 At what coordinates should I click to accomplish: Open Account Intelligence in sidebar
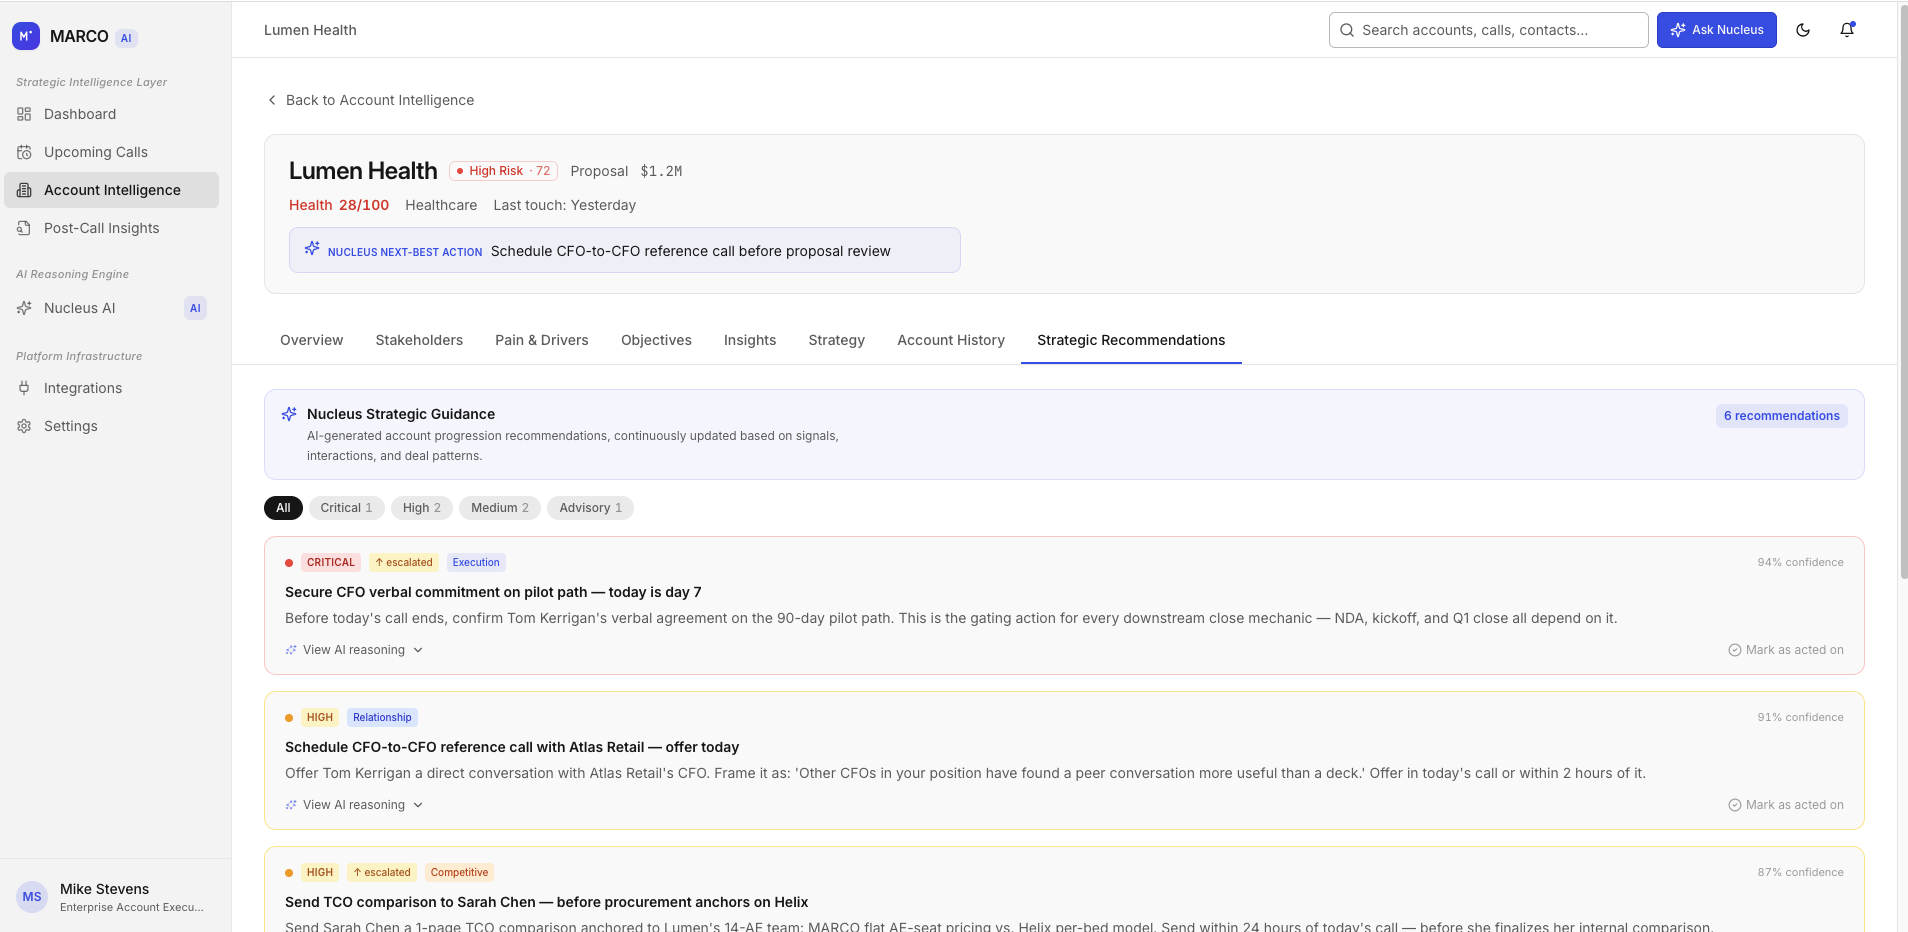[112, 190]
